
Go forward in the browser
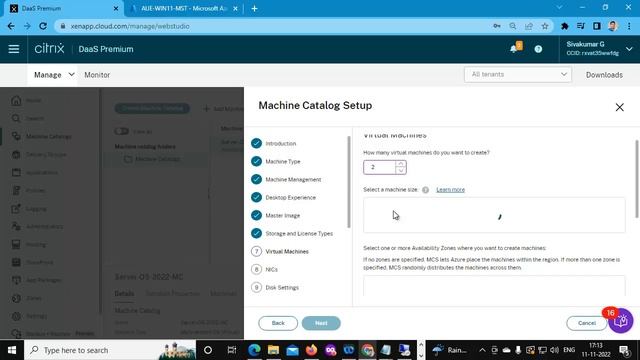[27, 26]
